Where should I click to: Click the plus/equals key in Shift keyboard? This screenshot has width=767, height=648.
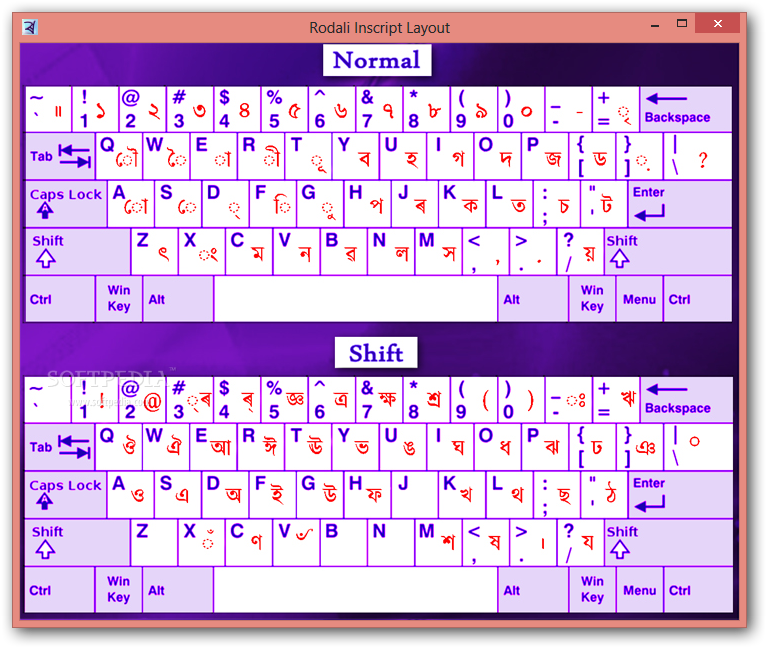(616, 400)
